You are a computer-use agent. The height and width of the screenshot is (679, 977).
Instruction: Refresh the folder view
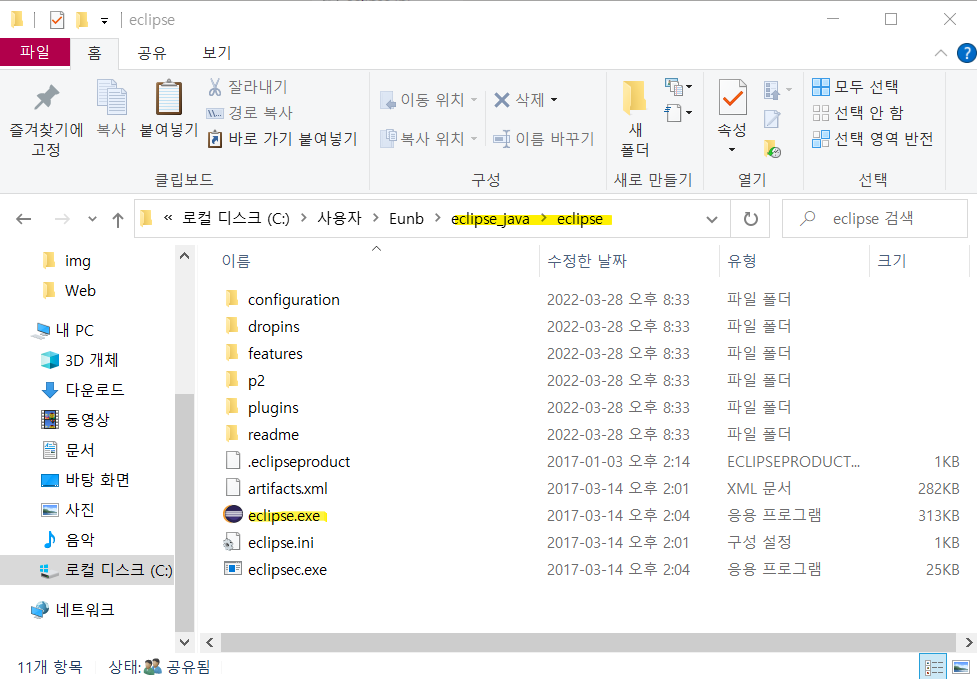click(751, 219)
